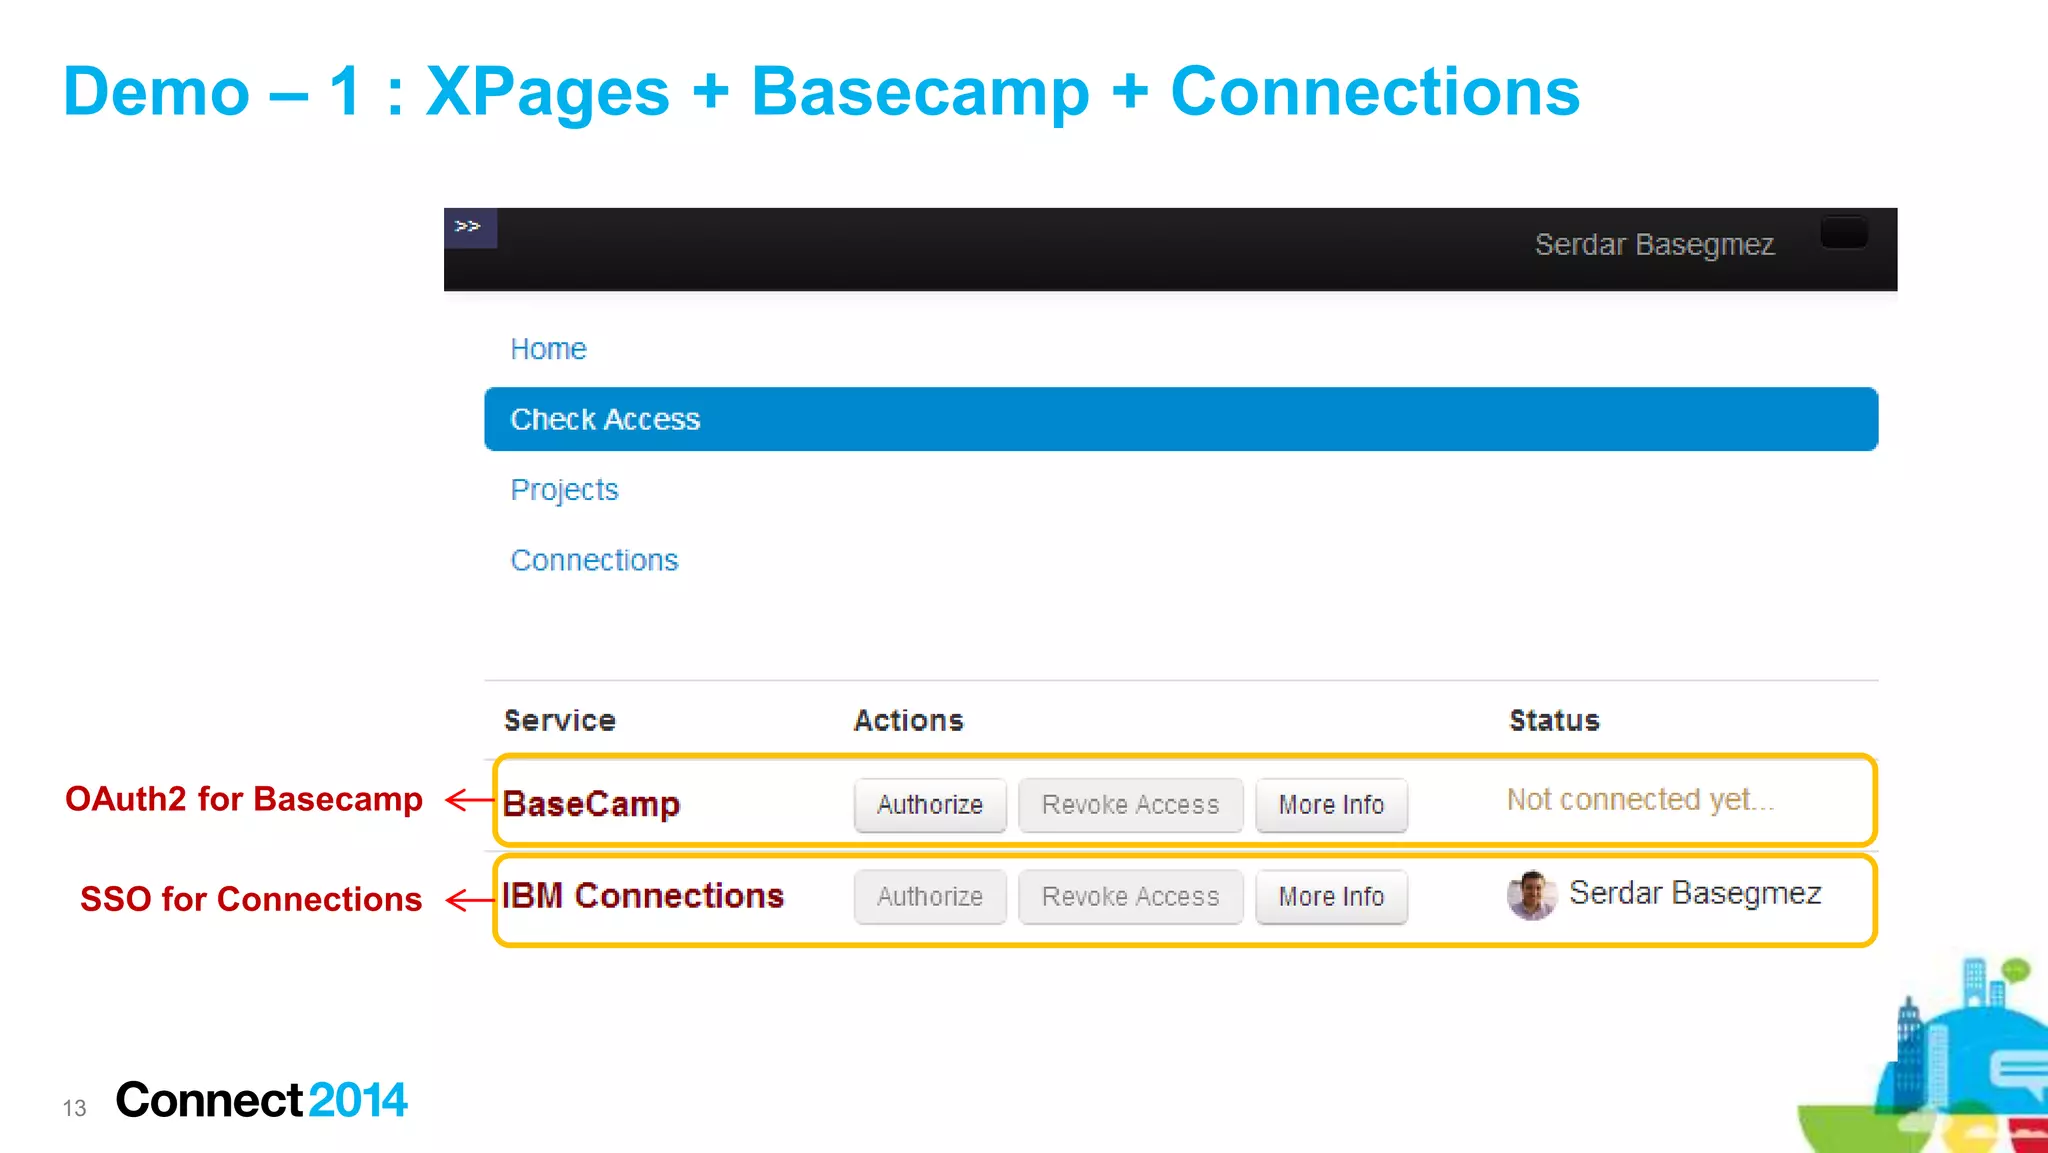
Task: Open the Projects menu item
Action: click(564, 490)
